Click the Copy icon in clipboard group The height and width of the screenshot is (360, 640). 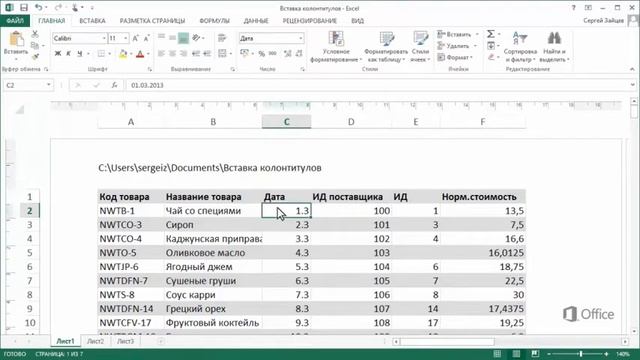click(35, 45)
